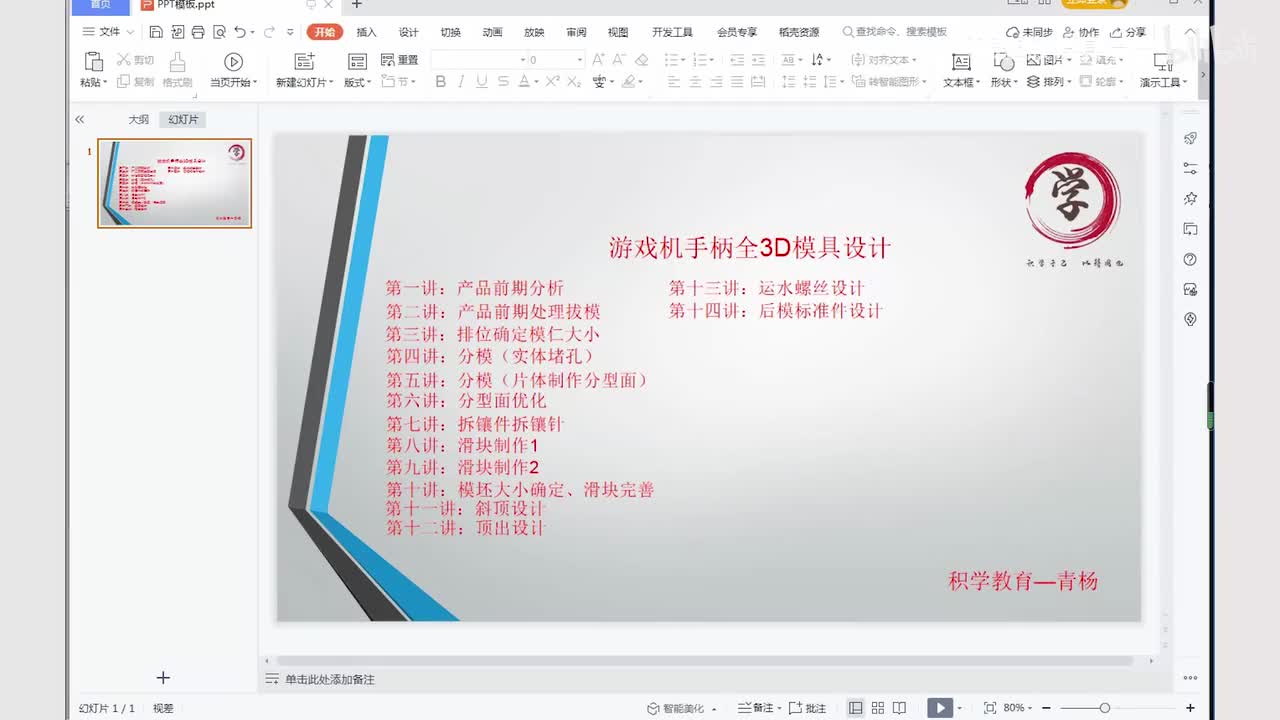Click the New Slide (新建幻灯片) icon
Image resolution: width=1280 pixels, height=720 pixels.
click(304, 62)
